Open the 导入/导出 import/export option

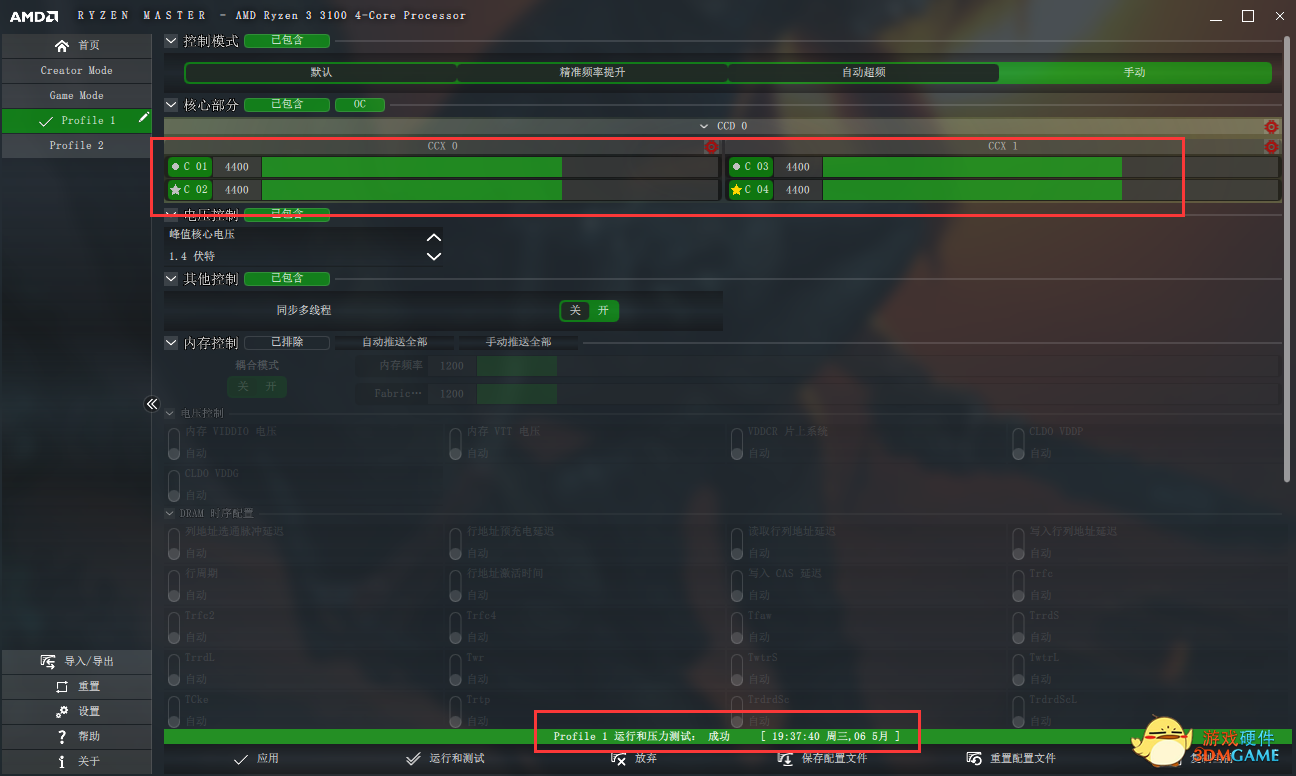(x=76, y=661)
